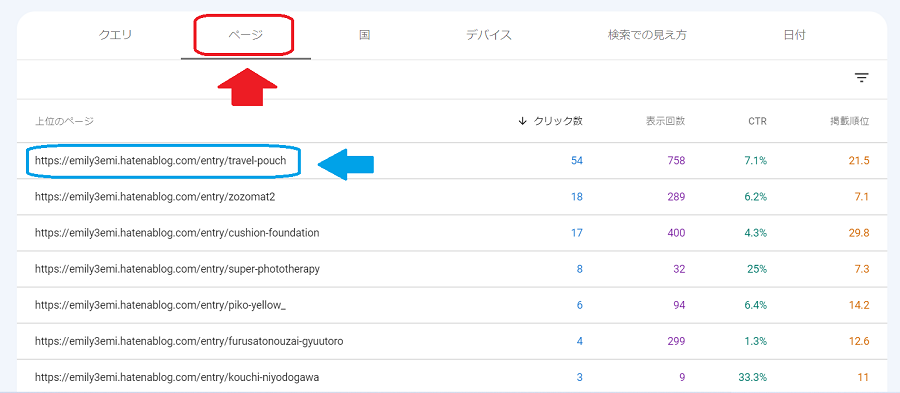Select the 日付 tab

(794, 35)
